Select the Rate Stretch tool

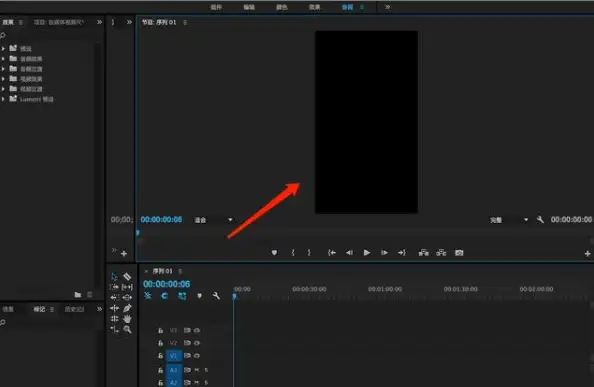click(x=114, y=329)
